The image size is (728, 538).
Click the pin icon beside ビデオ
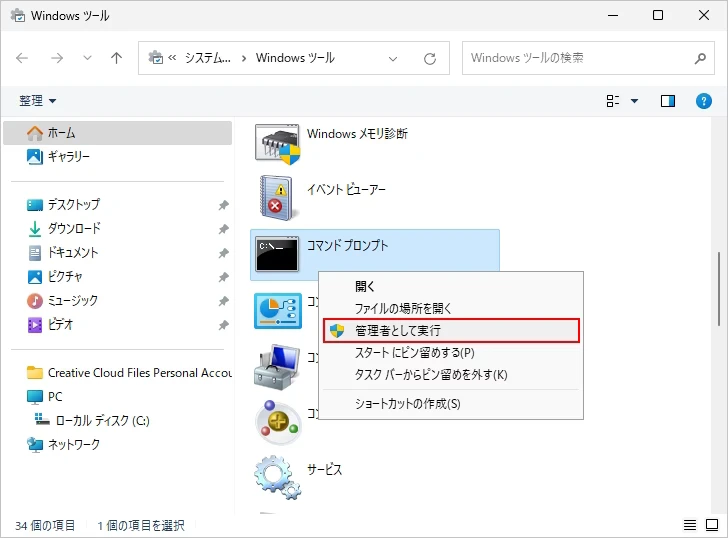coord(224,325)
